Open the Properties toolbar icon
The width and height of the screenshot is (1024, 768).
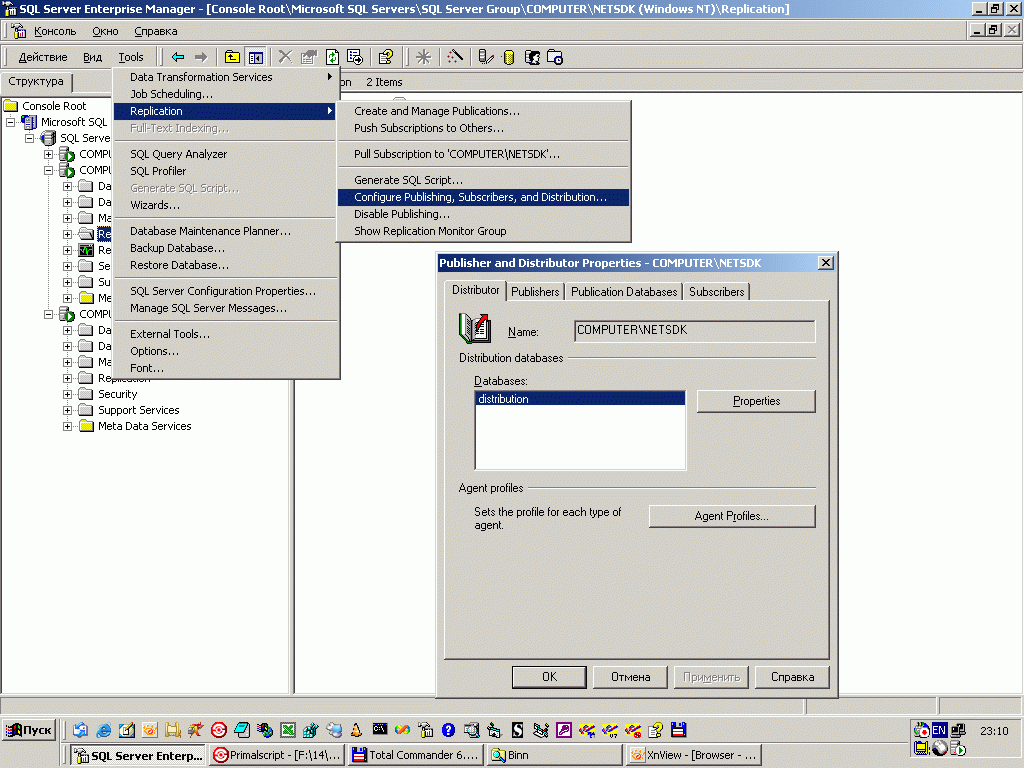[x=308, y=57]
